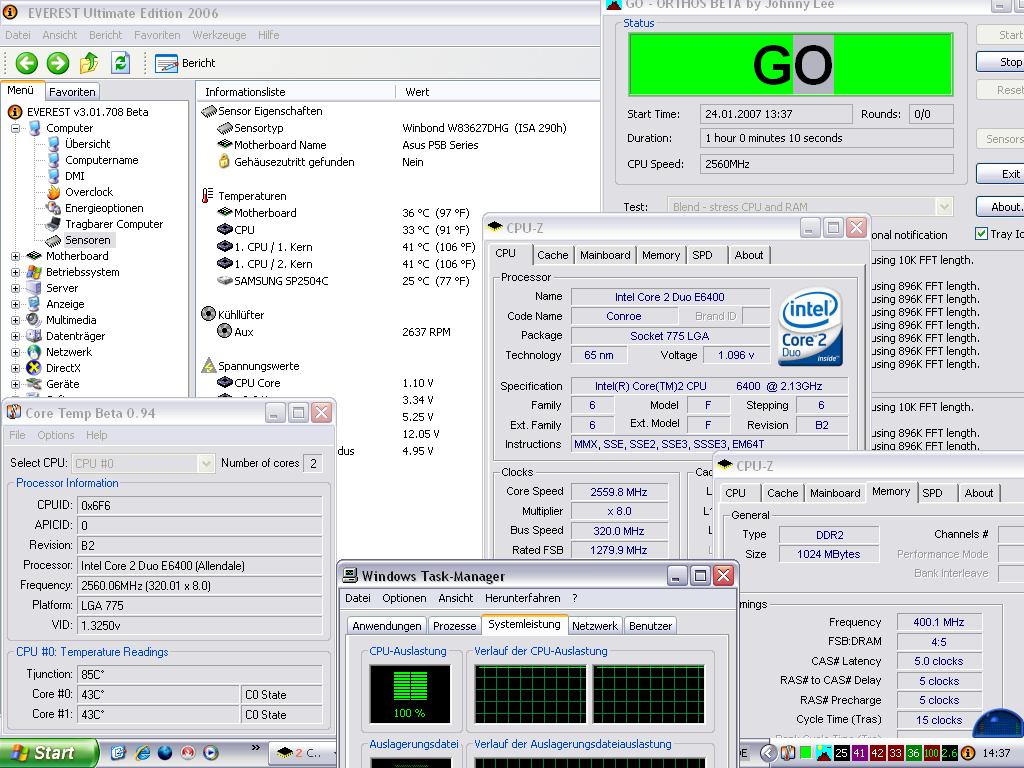
Task: Switch to the Prozesse tab in Task-Manager
Action: pyautogui.click(x=455, y=626)
